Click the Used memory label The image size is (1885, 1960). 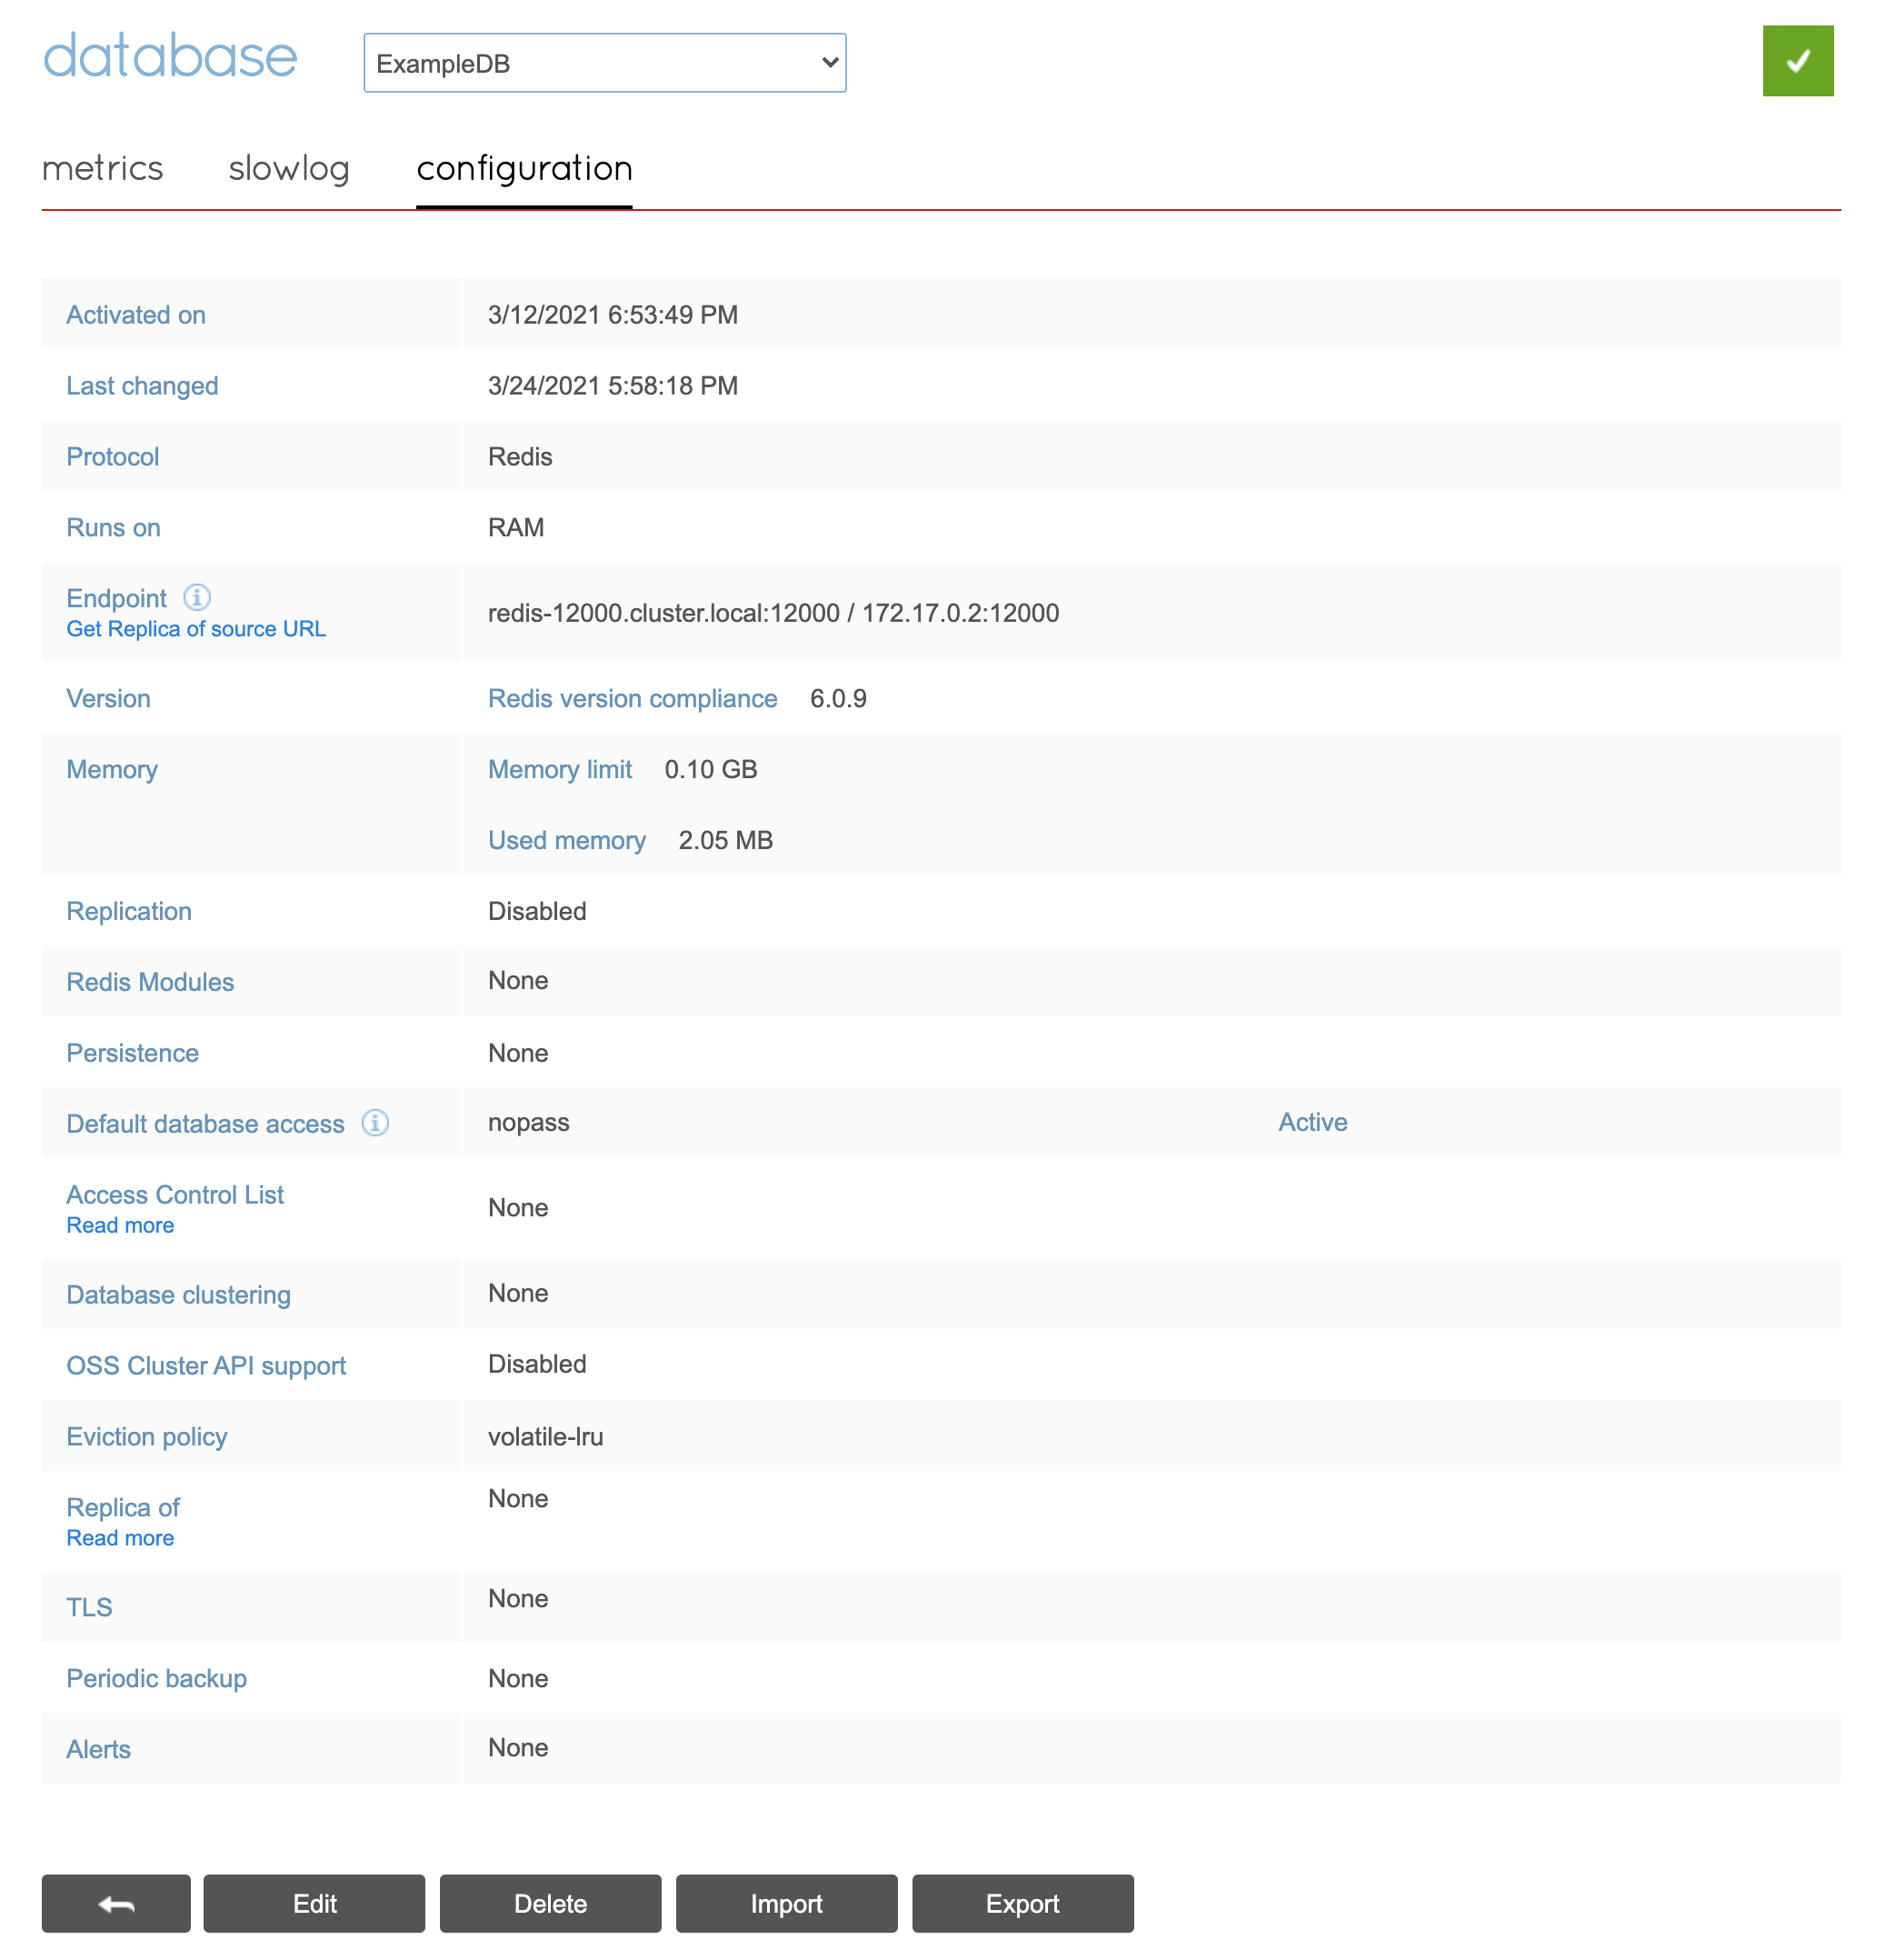pos(566,840)
